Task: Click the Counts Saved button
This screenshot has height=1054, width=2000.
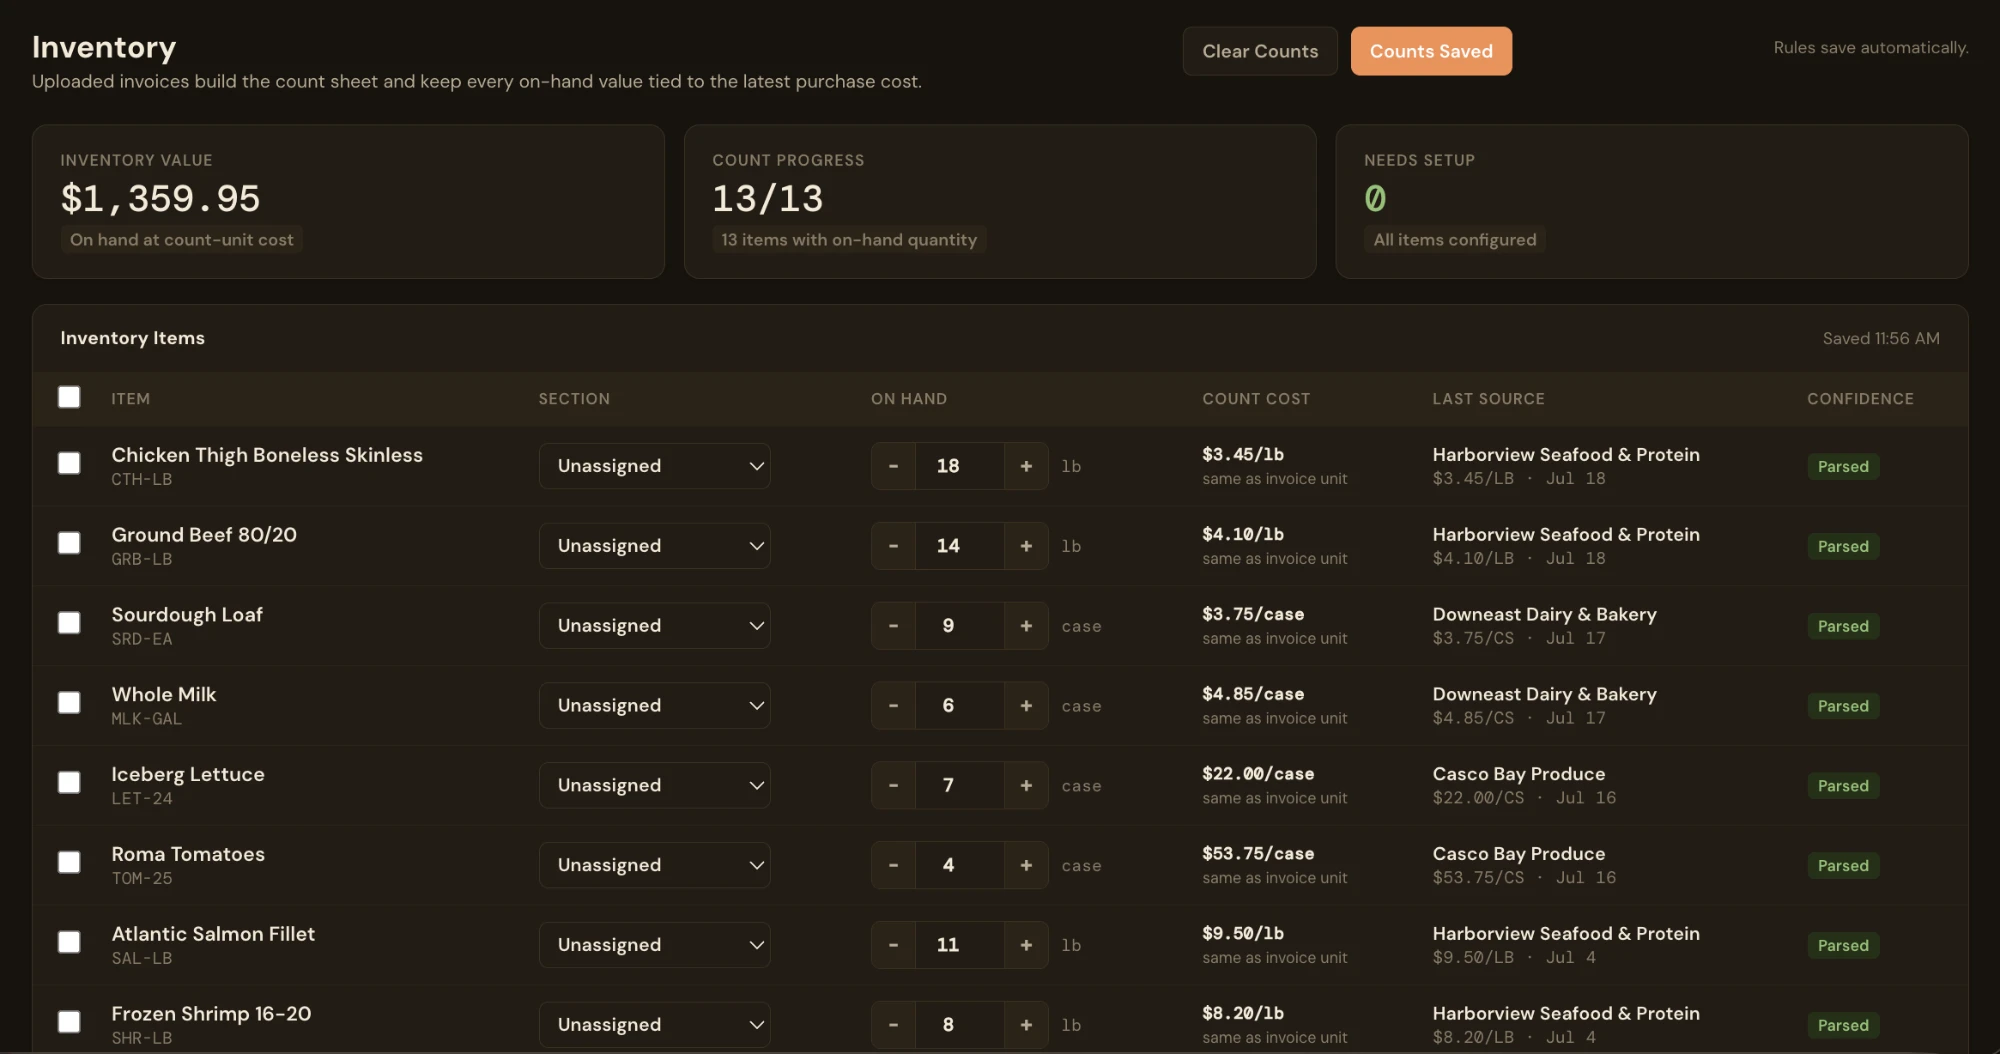Action: pyautogui.click(x=1431, y=51)
